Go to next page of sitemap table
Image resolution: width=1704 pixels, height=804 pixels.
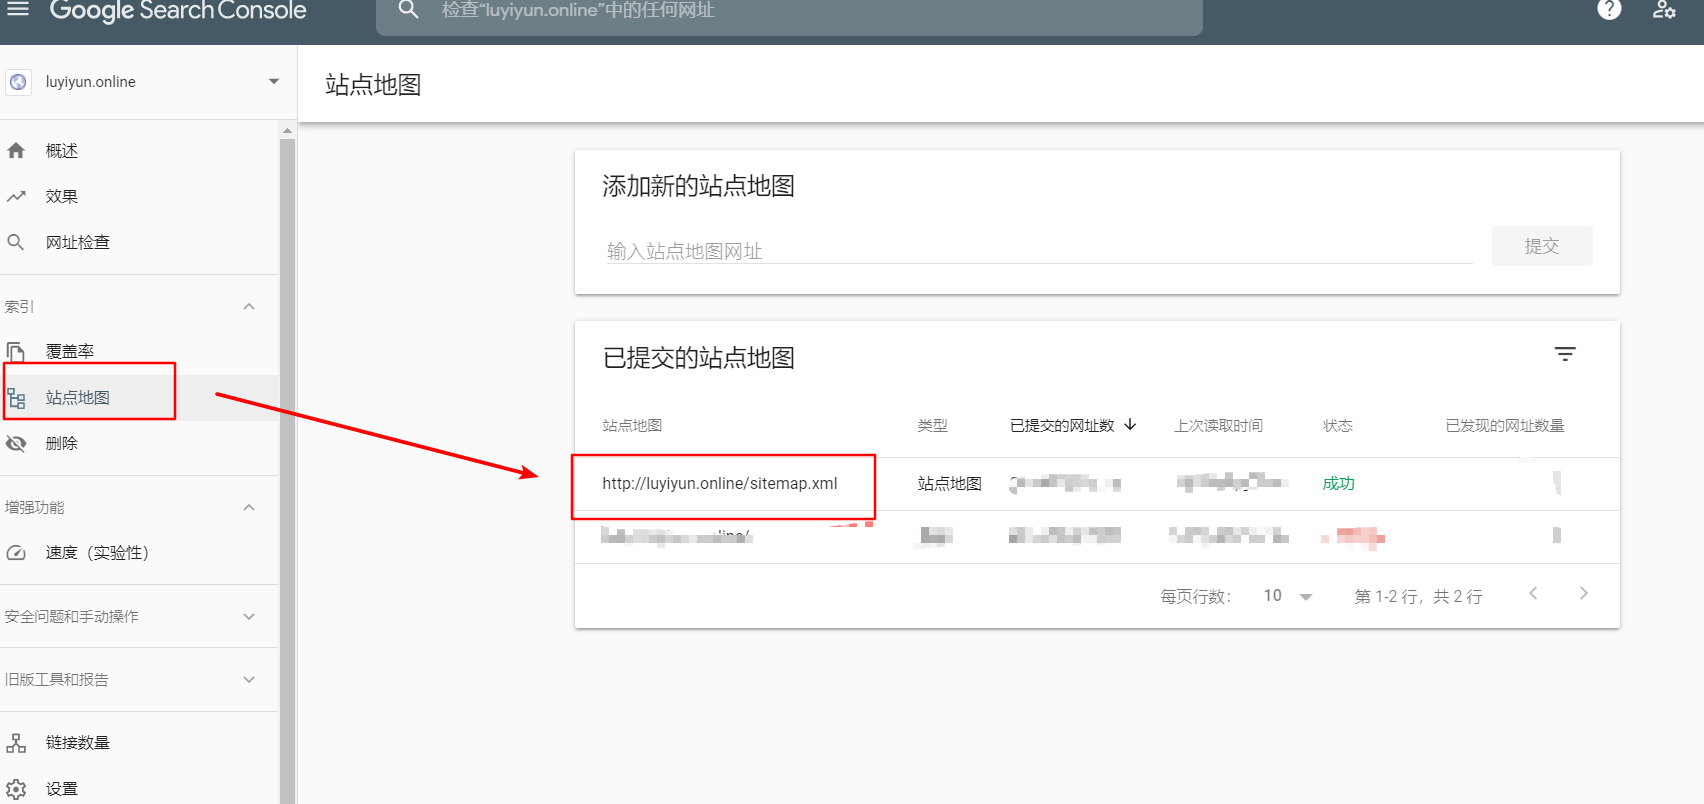tap(1583, 594)
